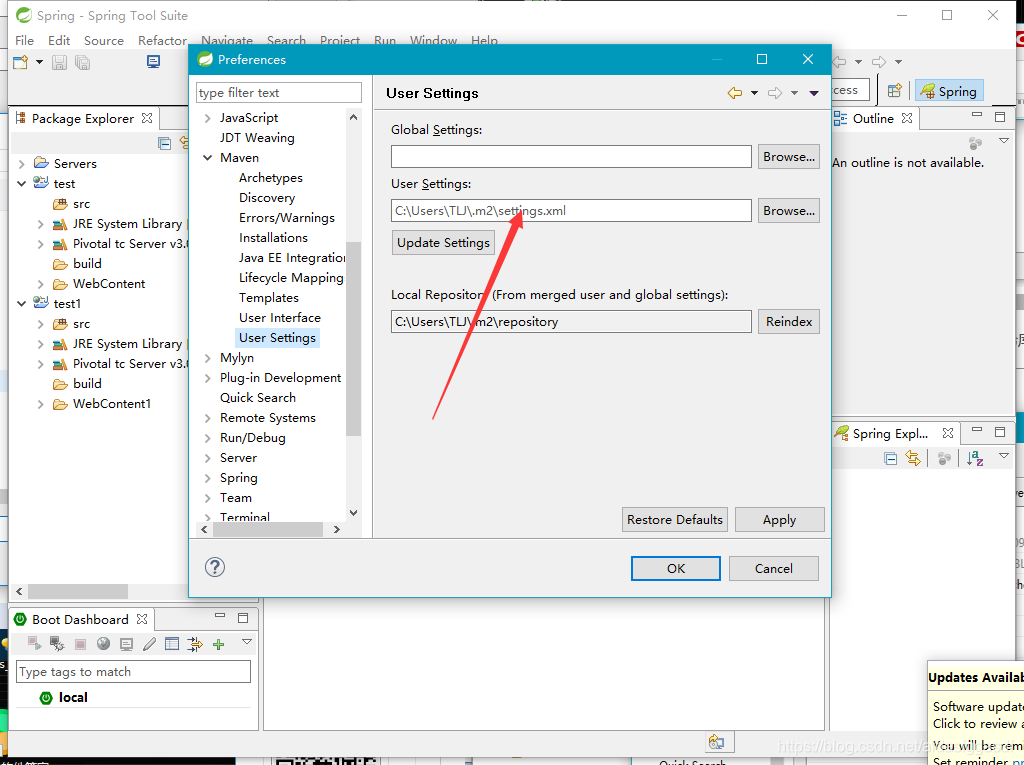The width and height of the screenshot is (1024, 765).
Task: Collapse the Maven preferences node
Action: [208, 158]
